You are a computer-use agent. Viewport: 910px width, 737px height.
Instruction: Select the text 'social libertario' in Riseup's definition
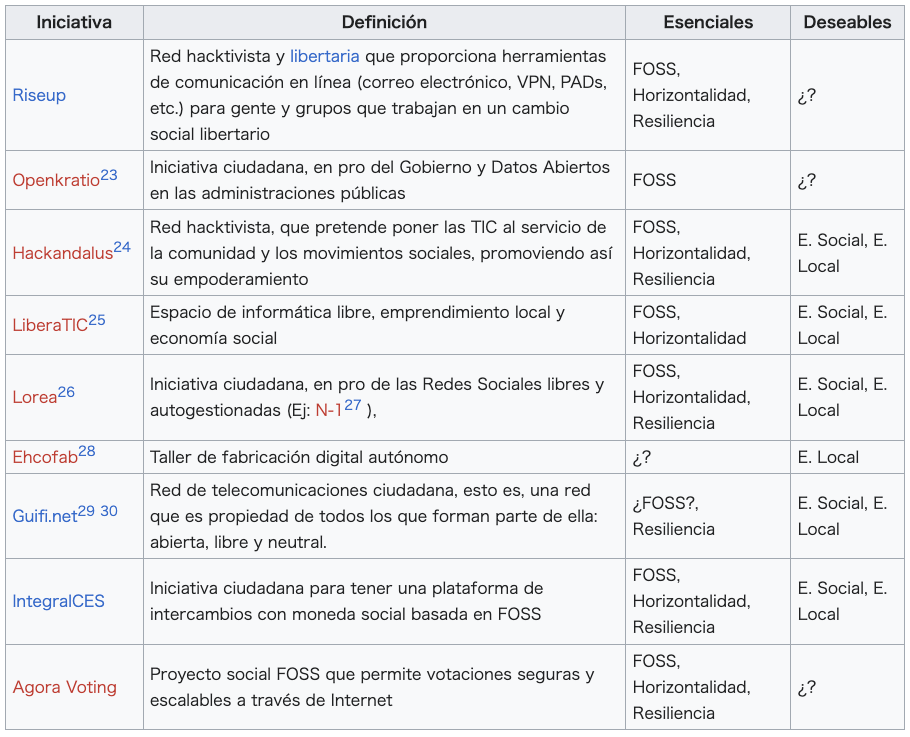[210, 135]
